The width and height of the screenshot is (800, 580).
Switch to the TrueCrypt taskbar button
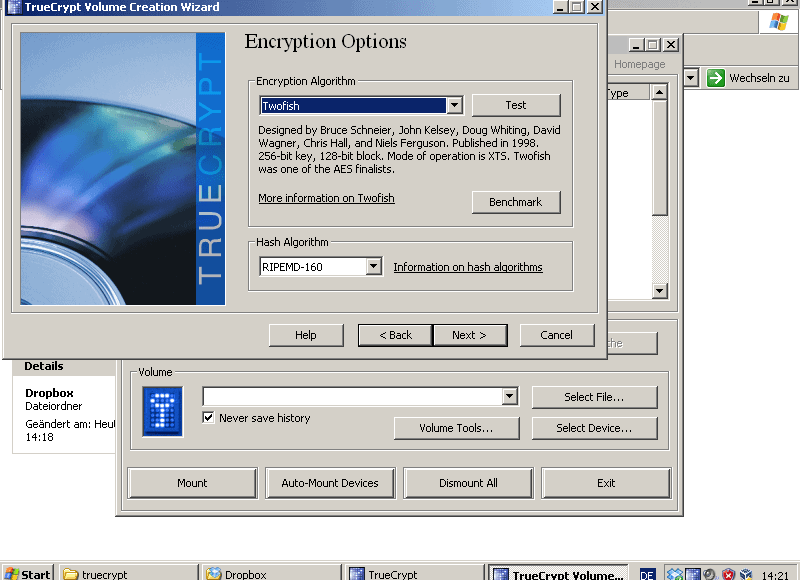click(x=415, y=574)
